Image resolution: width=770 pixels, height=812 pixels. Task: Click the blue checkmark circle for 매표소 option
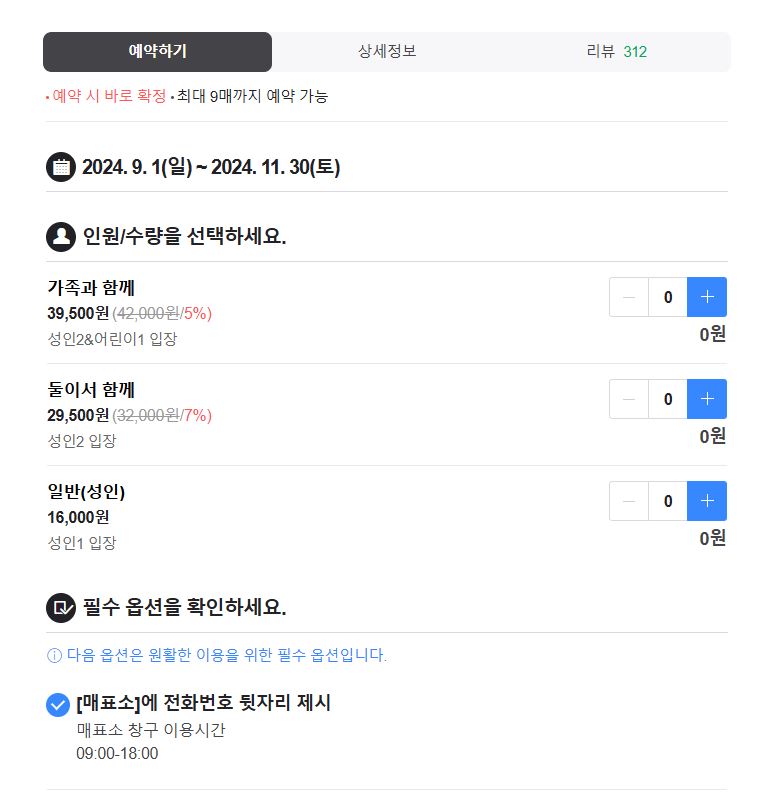[55, 704]
